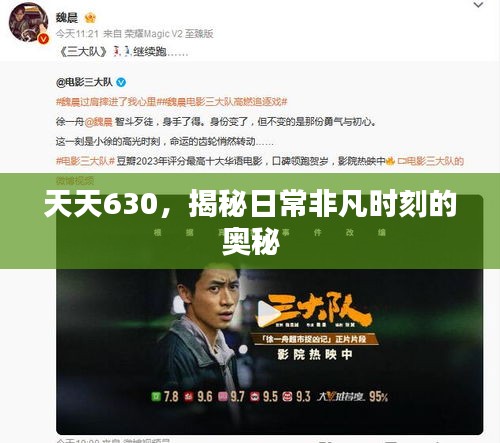Open the 电影三大队的微博视频 link
This screenshot has height=443, width=500.
click(431, 161)
